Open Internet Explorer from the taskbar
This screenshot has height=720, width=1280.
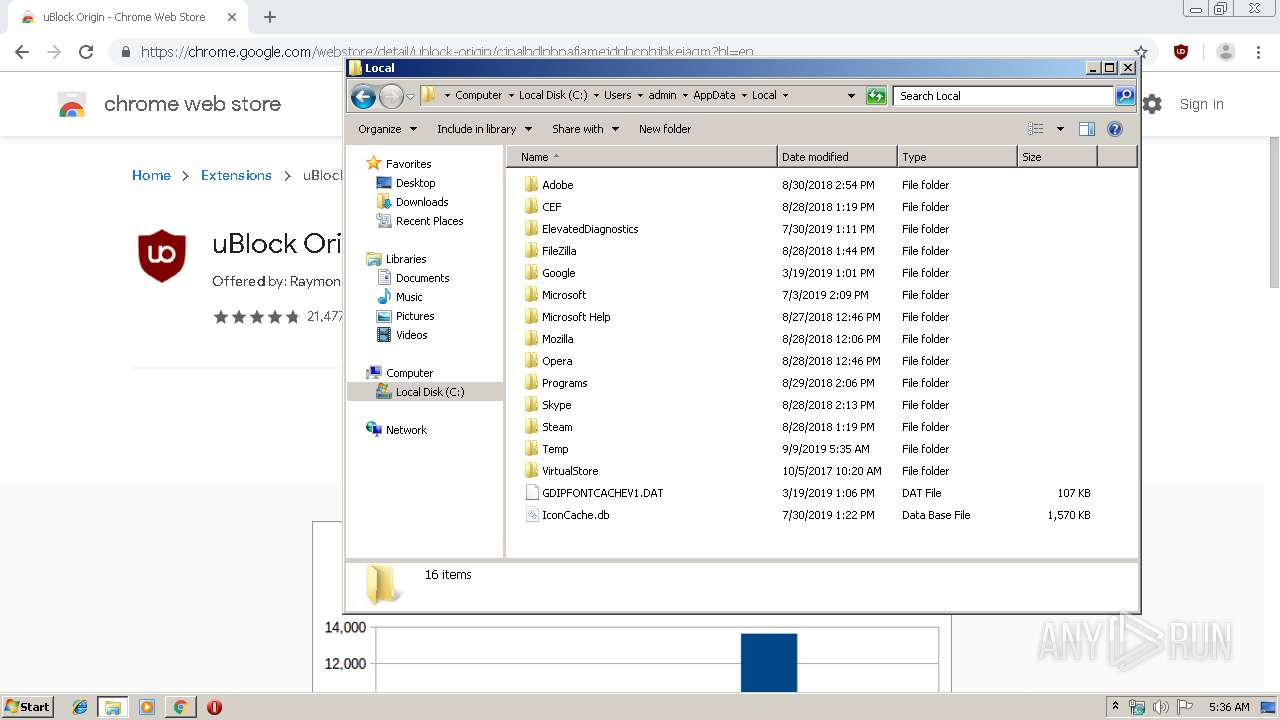(80, 707)
